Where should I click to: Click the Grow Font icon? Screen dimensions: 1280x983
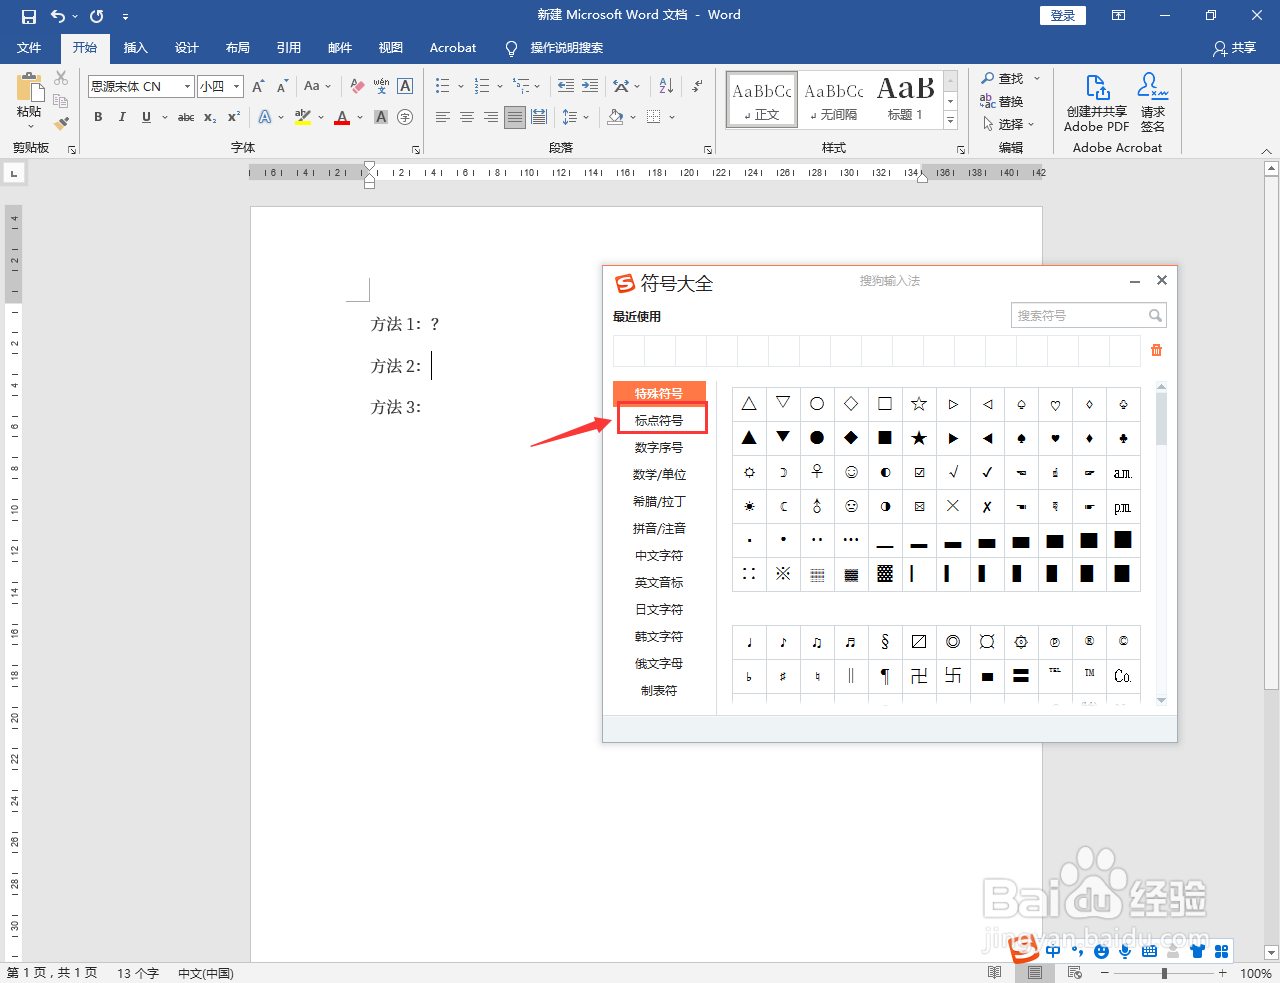(259, 87)
